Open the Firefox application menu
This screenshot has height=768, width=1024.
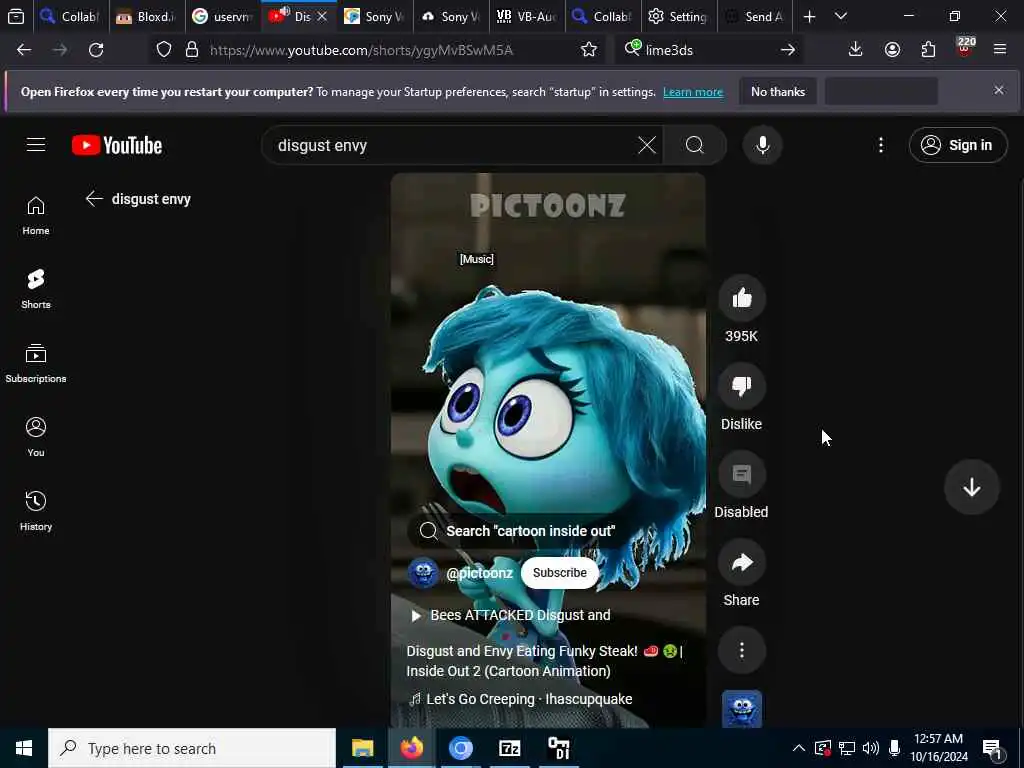[1000, 50]
